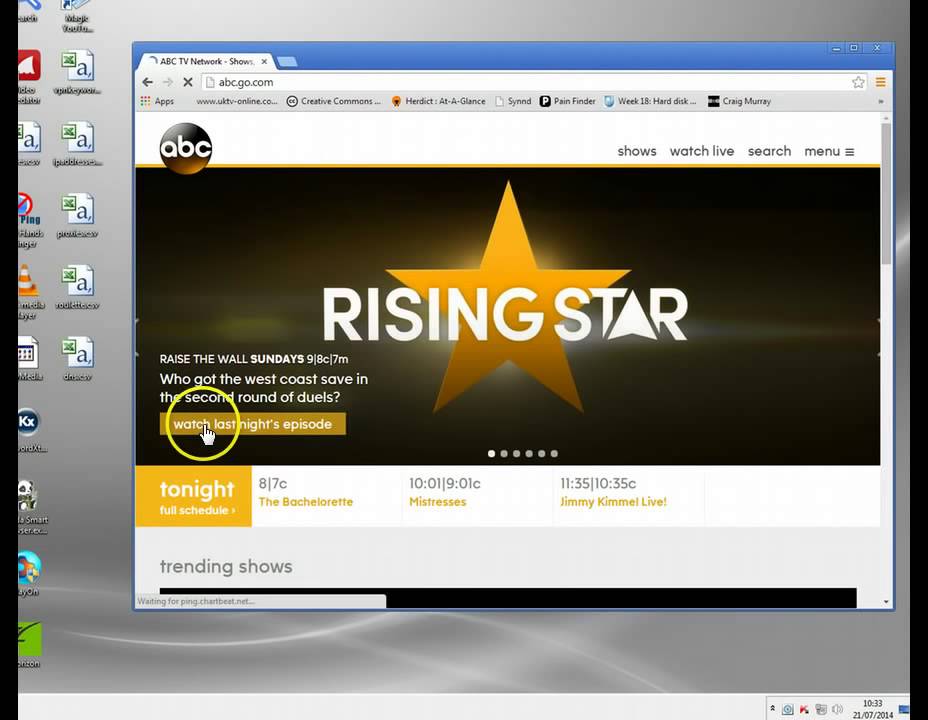Image resolution: width=928 pixels, height=720 pixels.
Task: Click the ABC logo
Action: [186, 148]
